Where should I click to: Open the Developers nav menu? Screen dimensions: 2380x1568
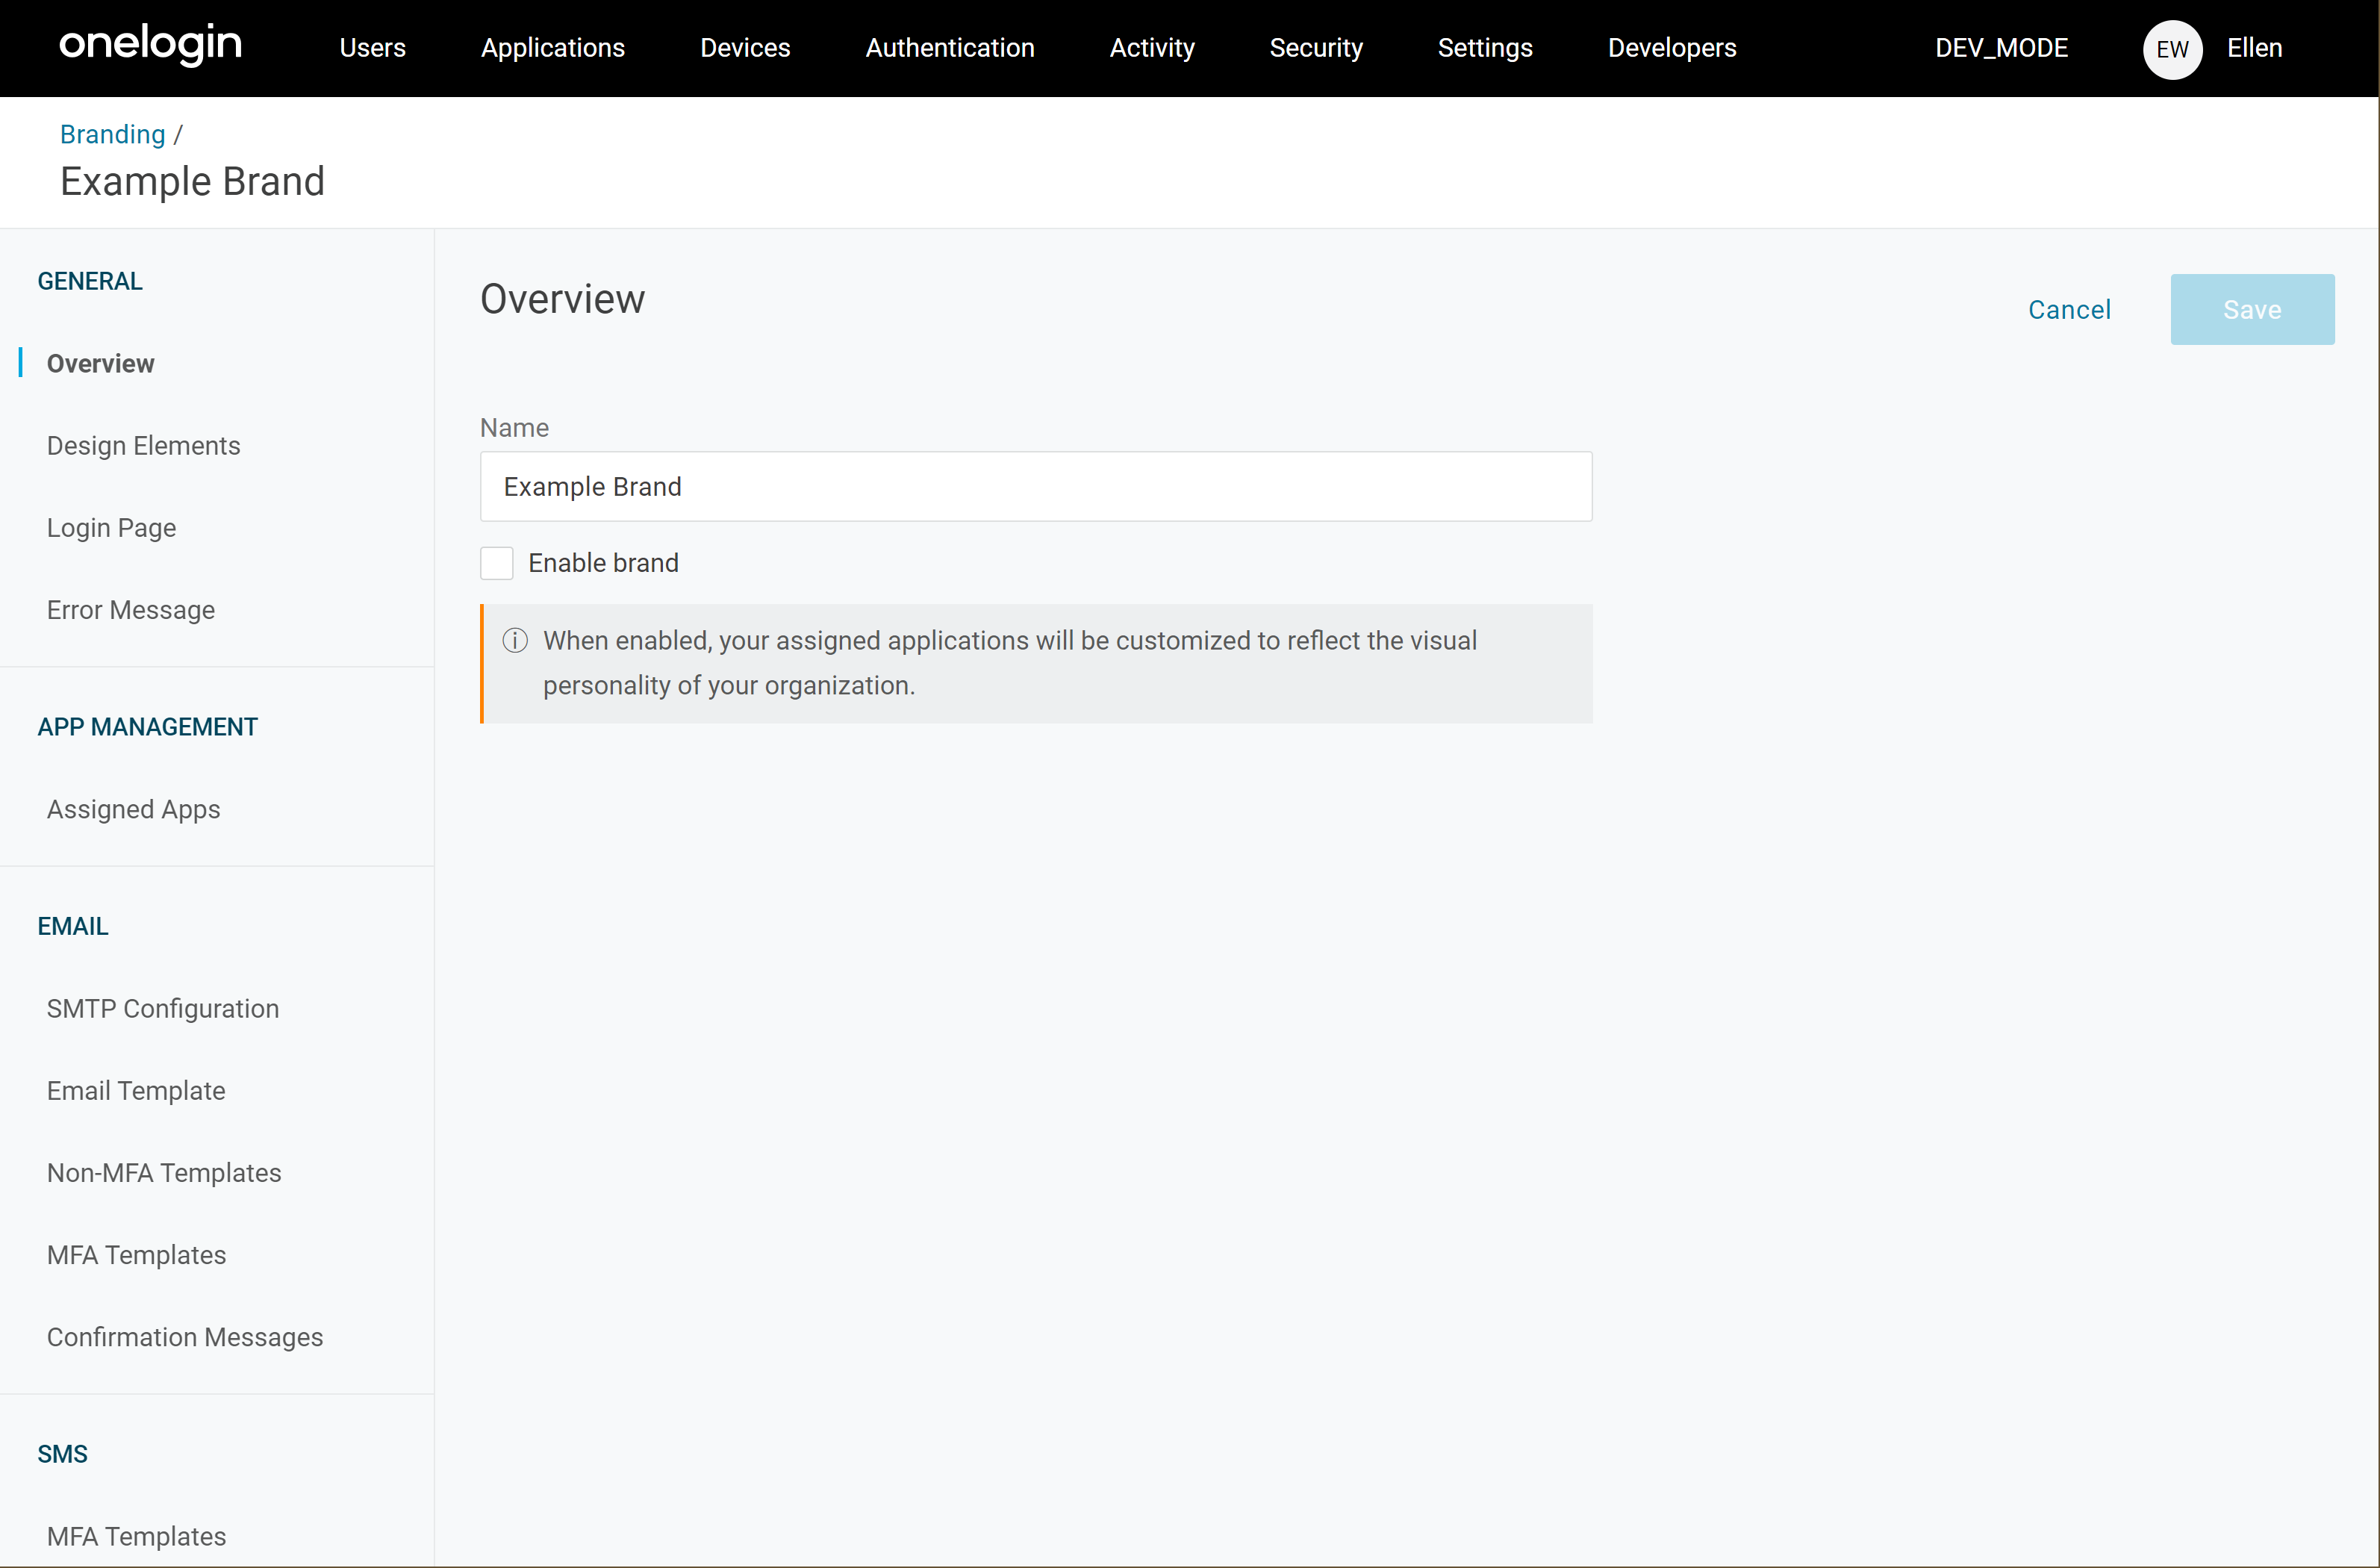(x=1671, y=48)
